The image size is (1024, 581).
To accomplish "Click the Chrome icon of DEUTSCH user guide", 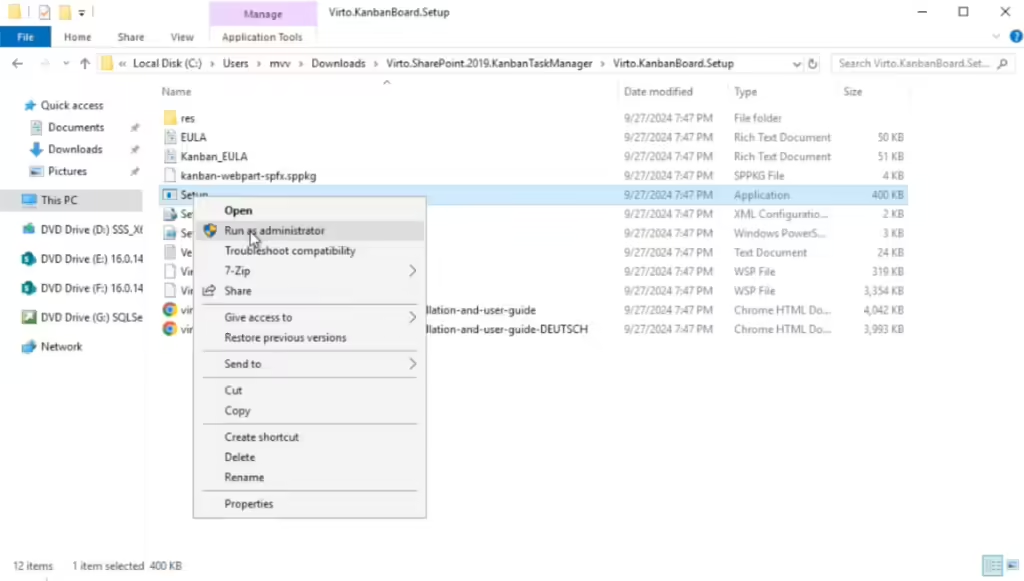I will coord(170,329).
